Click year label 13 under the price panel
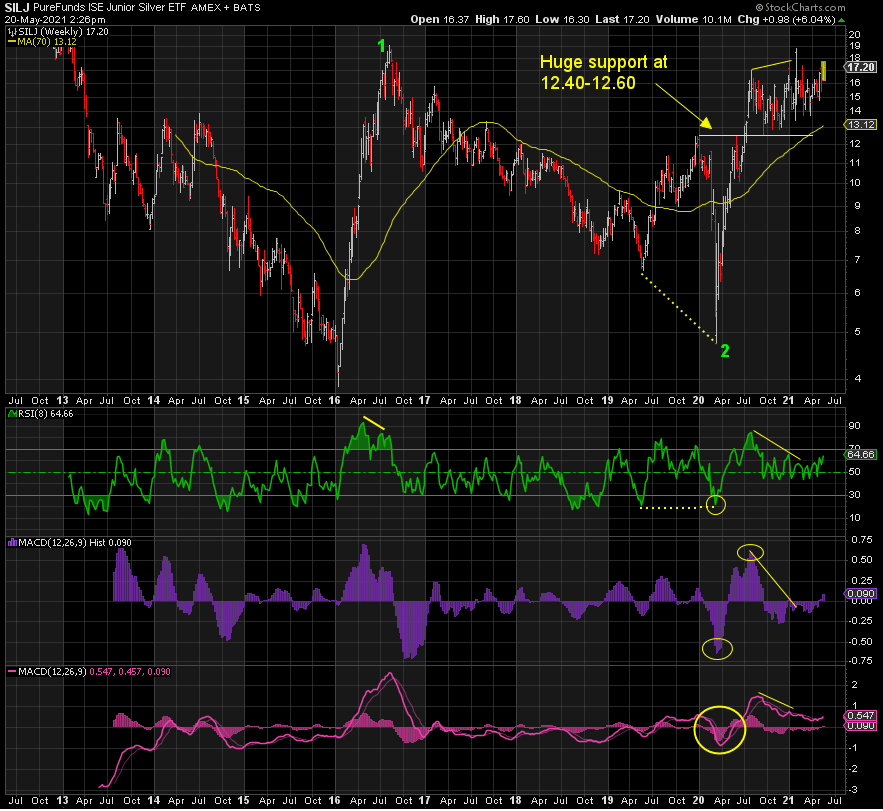Screen dimensions: 883x811 (62, 400)
